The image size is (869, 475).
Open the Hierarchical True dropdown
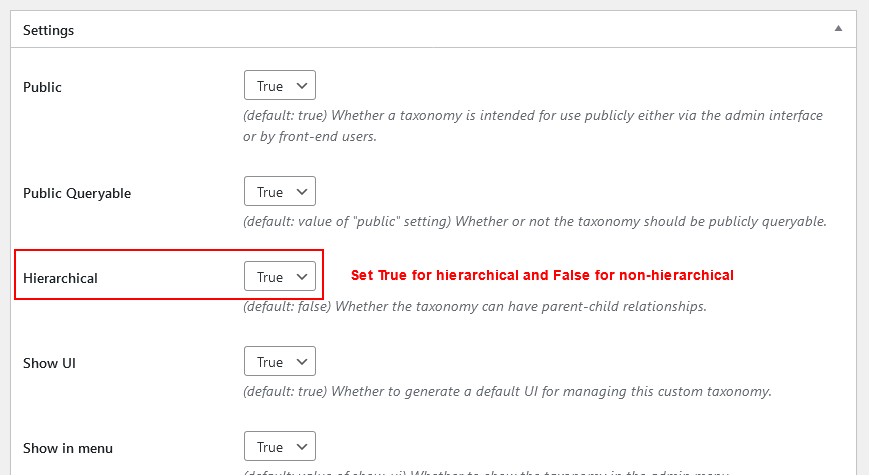point(280,276)
